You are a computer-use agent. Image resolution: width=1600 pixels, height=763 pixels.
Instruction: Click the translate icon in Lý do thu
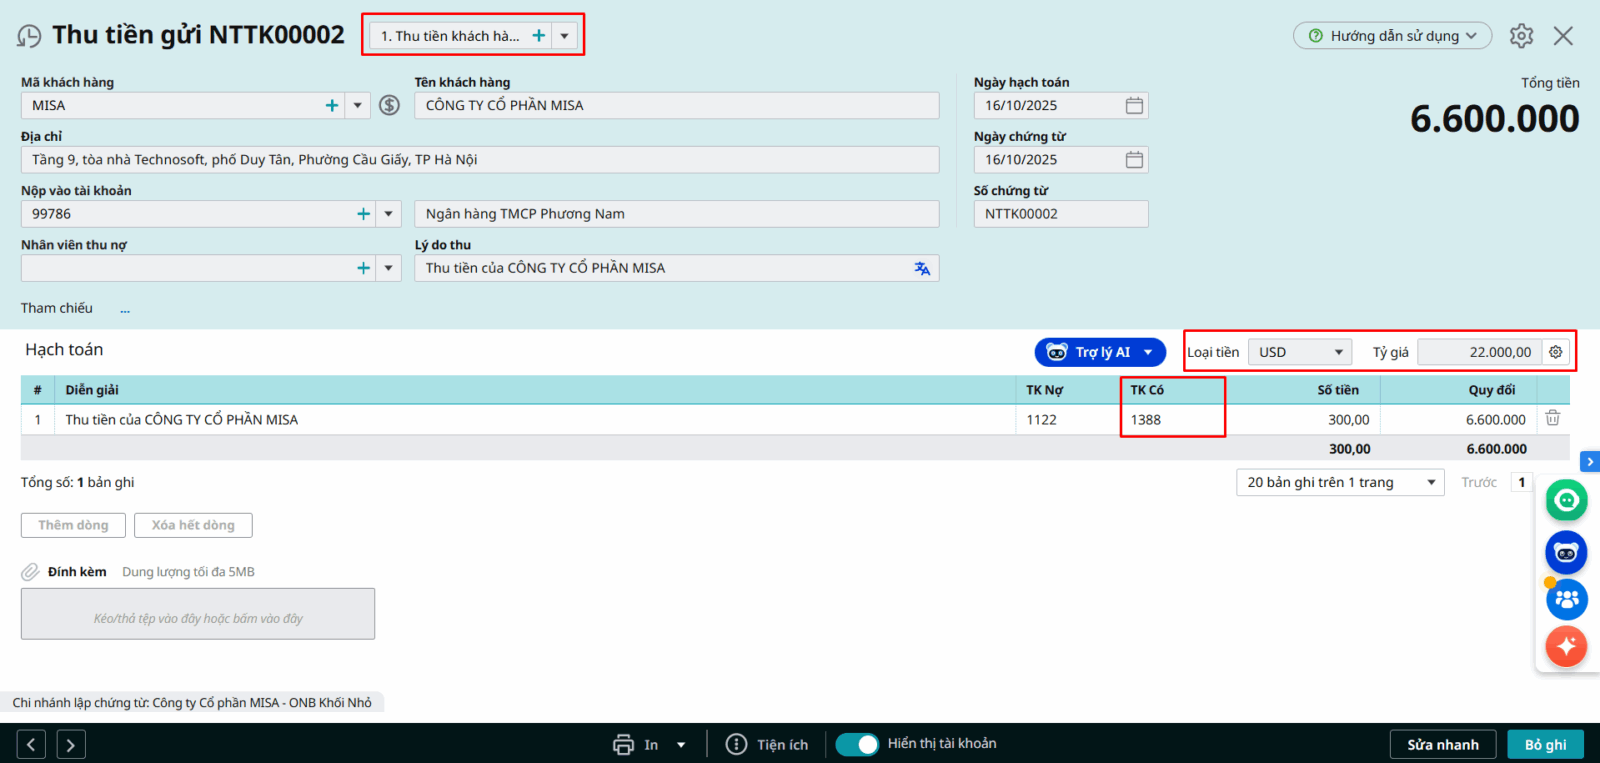[x=922, y=268]
